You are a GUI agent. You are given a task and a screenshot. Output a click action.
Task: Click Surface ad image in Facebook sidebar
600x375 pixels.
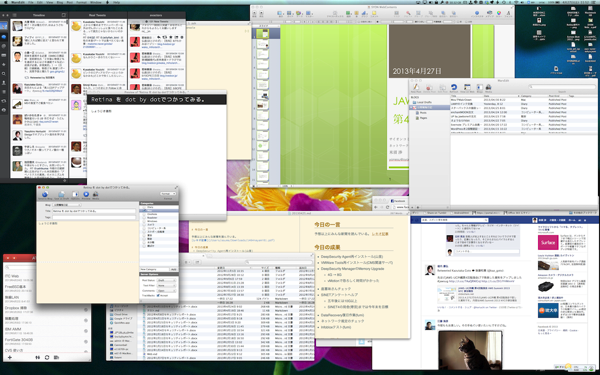pos(548,243)
